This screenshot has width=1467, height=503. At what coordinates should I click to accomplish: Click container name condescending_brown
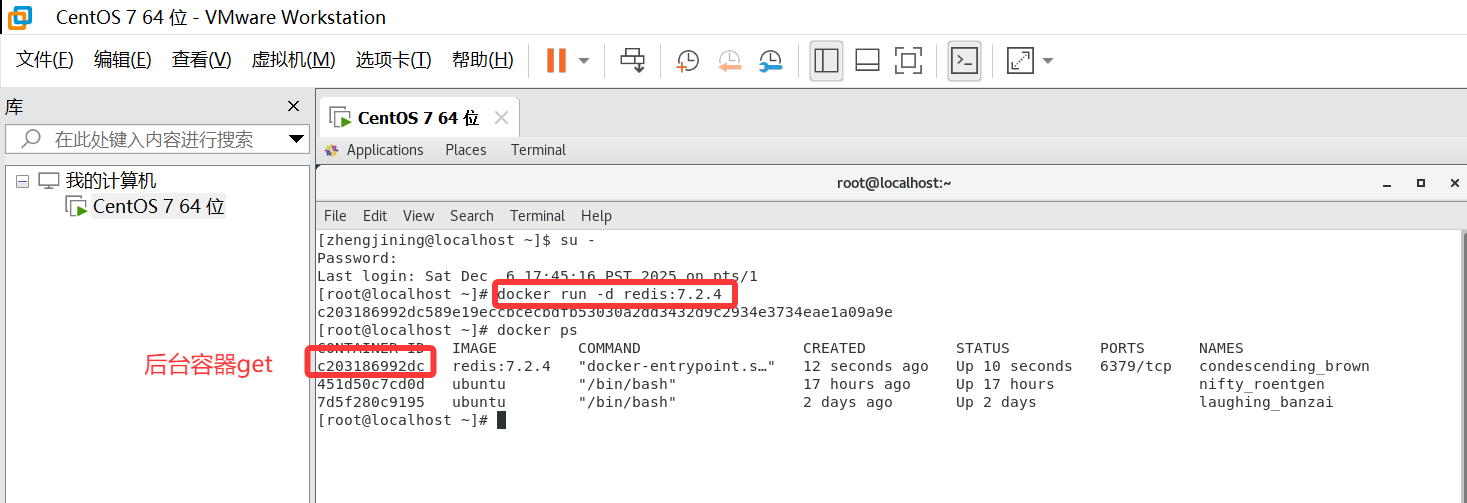click(x=1284, y=366)
